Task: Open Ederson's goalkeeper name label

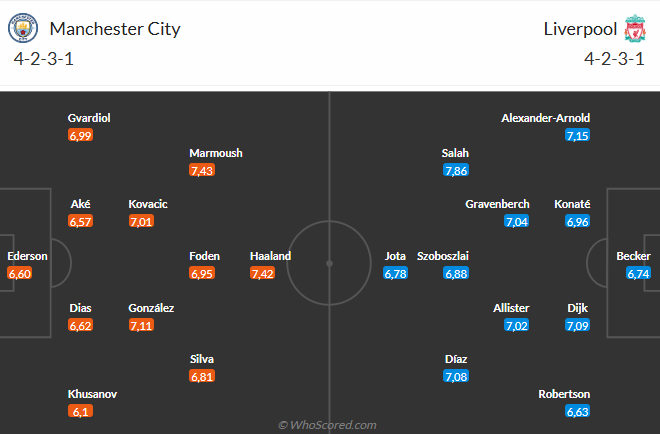Action: coord(27,256)
